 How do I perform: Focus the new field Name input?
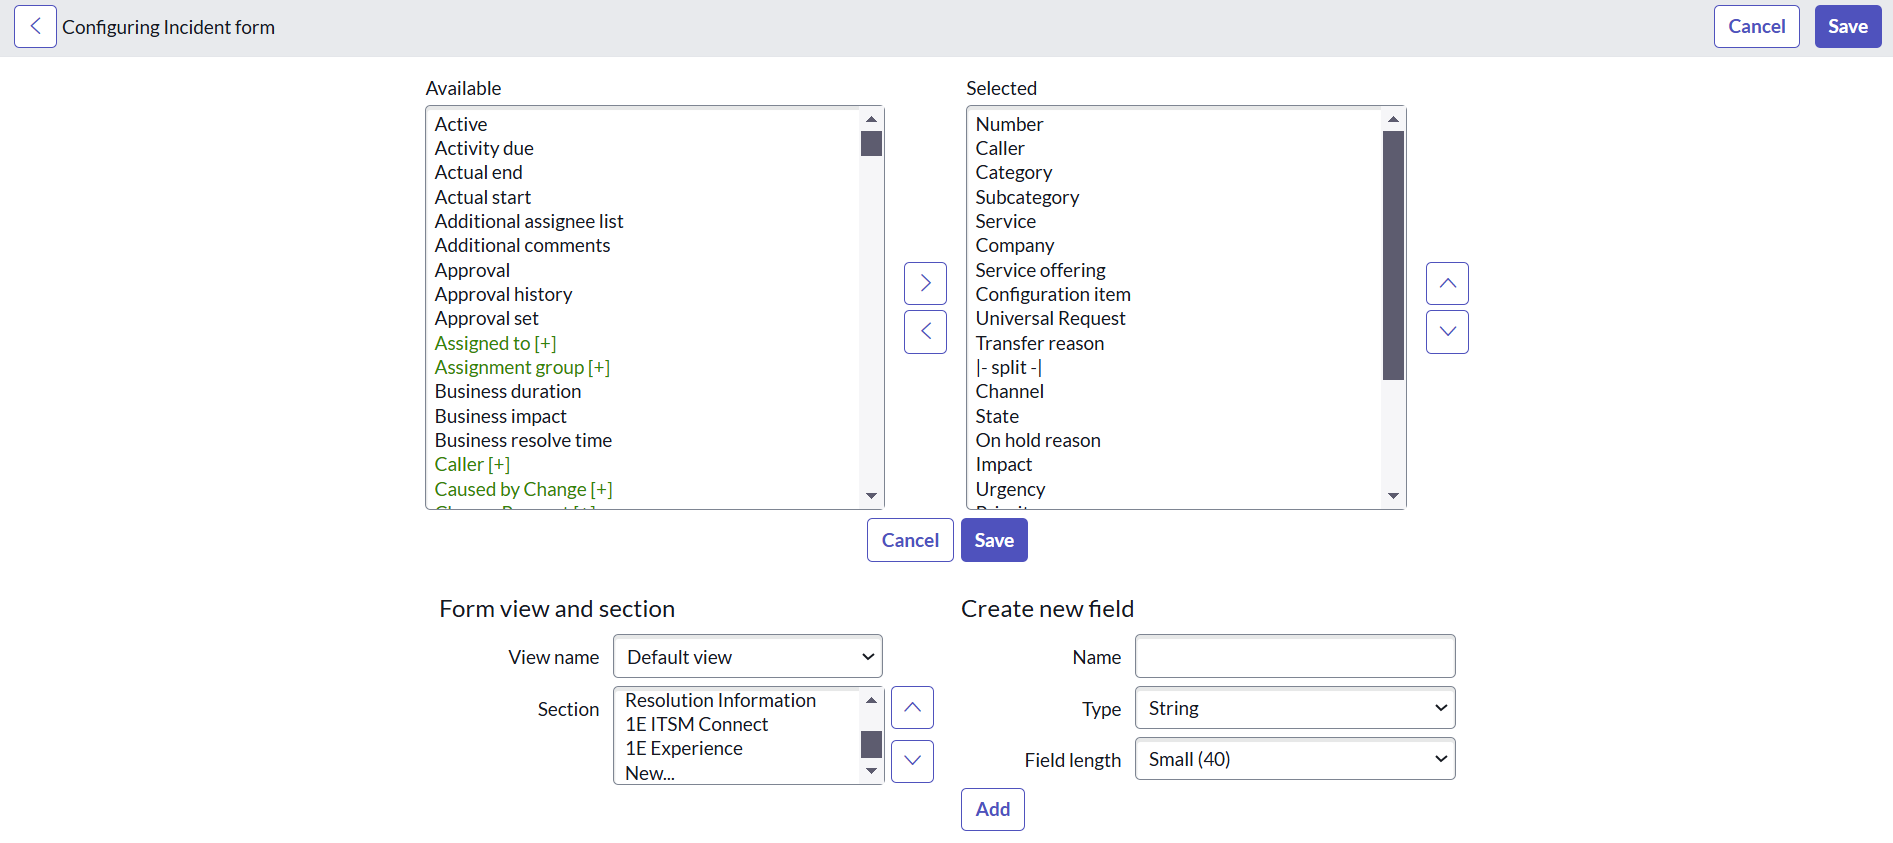[x=1294, y=657]
